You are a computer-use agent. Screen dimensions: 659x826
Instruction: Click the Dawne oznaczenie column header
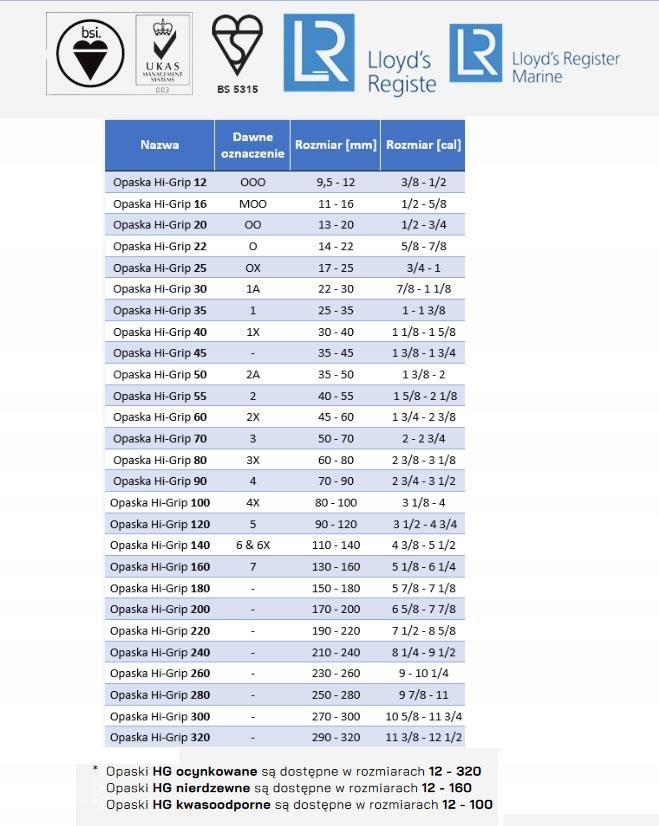coord(253,144)
